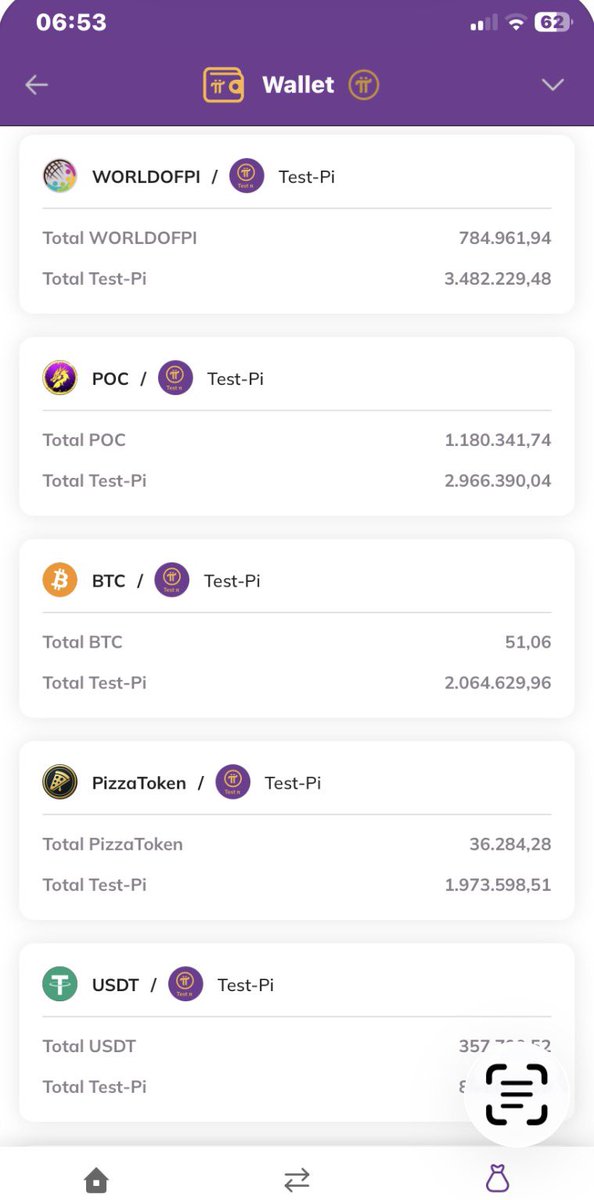Viewport: 594px width, 1200px height.
Task: Select the Total BTC balance row
Action: coord(297,642)
